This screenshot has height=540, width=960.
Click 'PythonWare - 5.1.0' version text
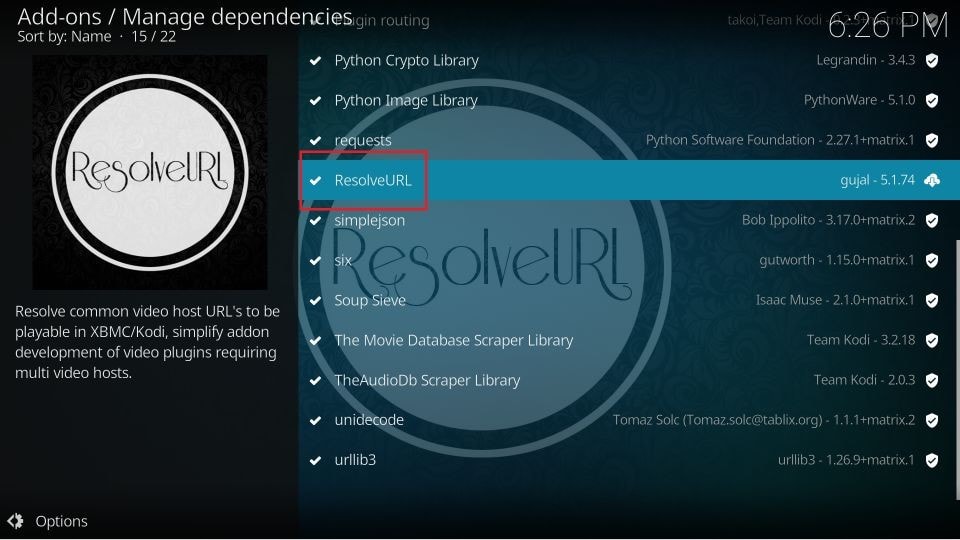[860, 100]
